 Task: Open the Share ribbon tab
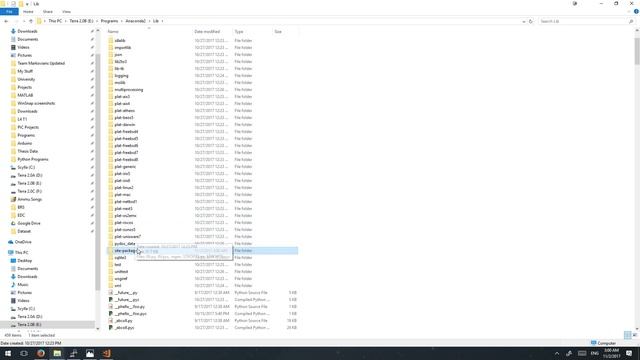(x=48, y=11)
